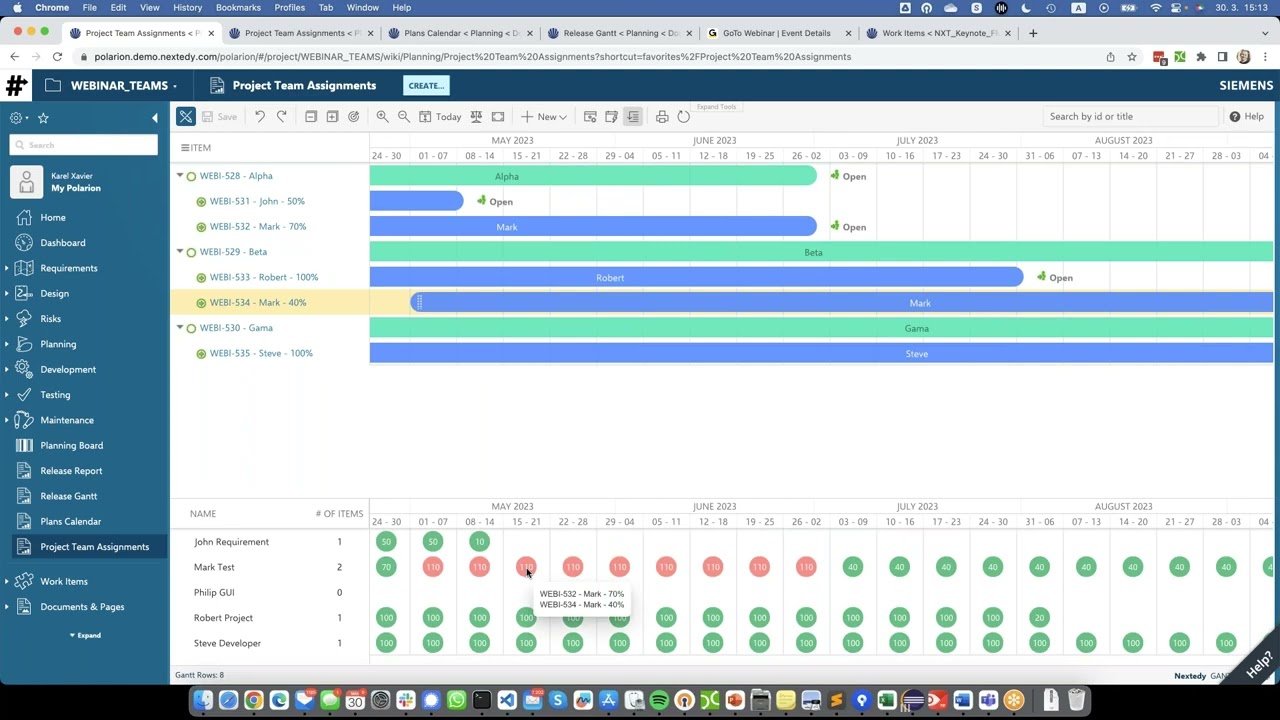Collapse the WEBI-528 - Alpha tree node
The height and width of the screenshot is (720, 1280).
pyautogui.click(x=180, y=176)
